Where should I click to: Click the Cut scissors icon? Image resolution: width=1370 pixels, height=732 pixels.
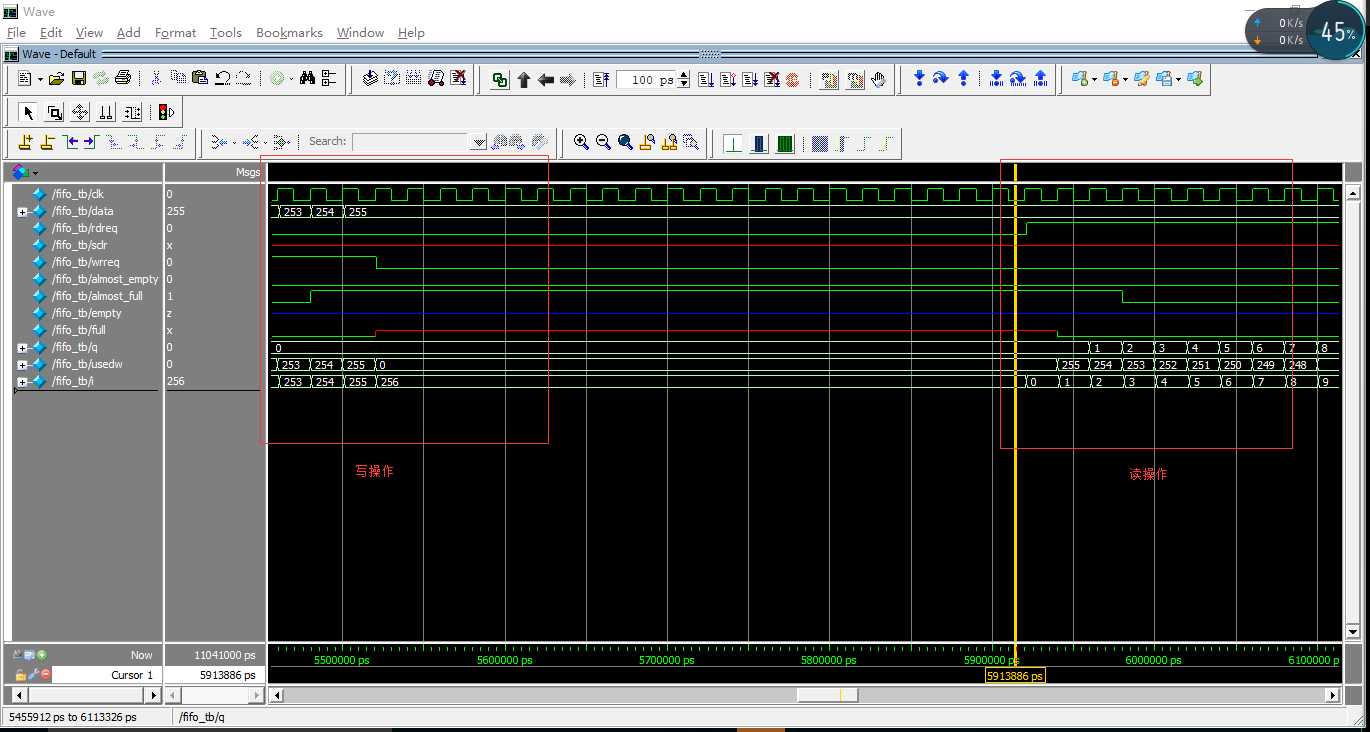pos(156,79)
